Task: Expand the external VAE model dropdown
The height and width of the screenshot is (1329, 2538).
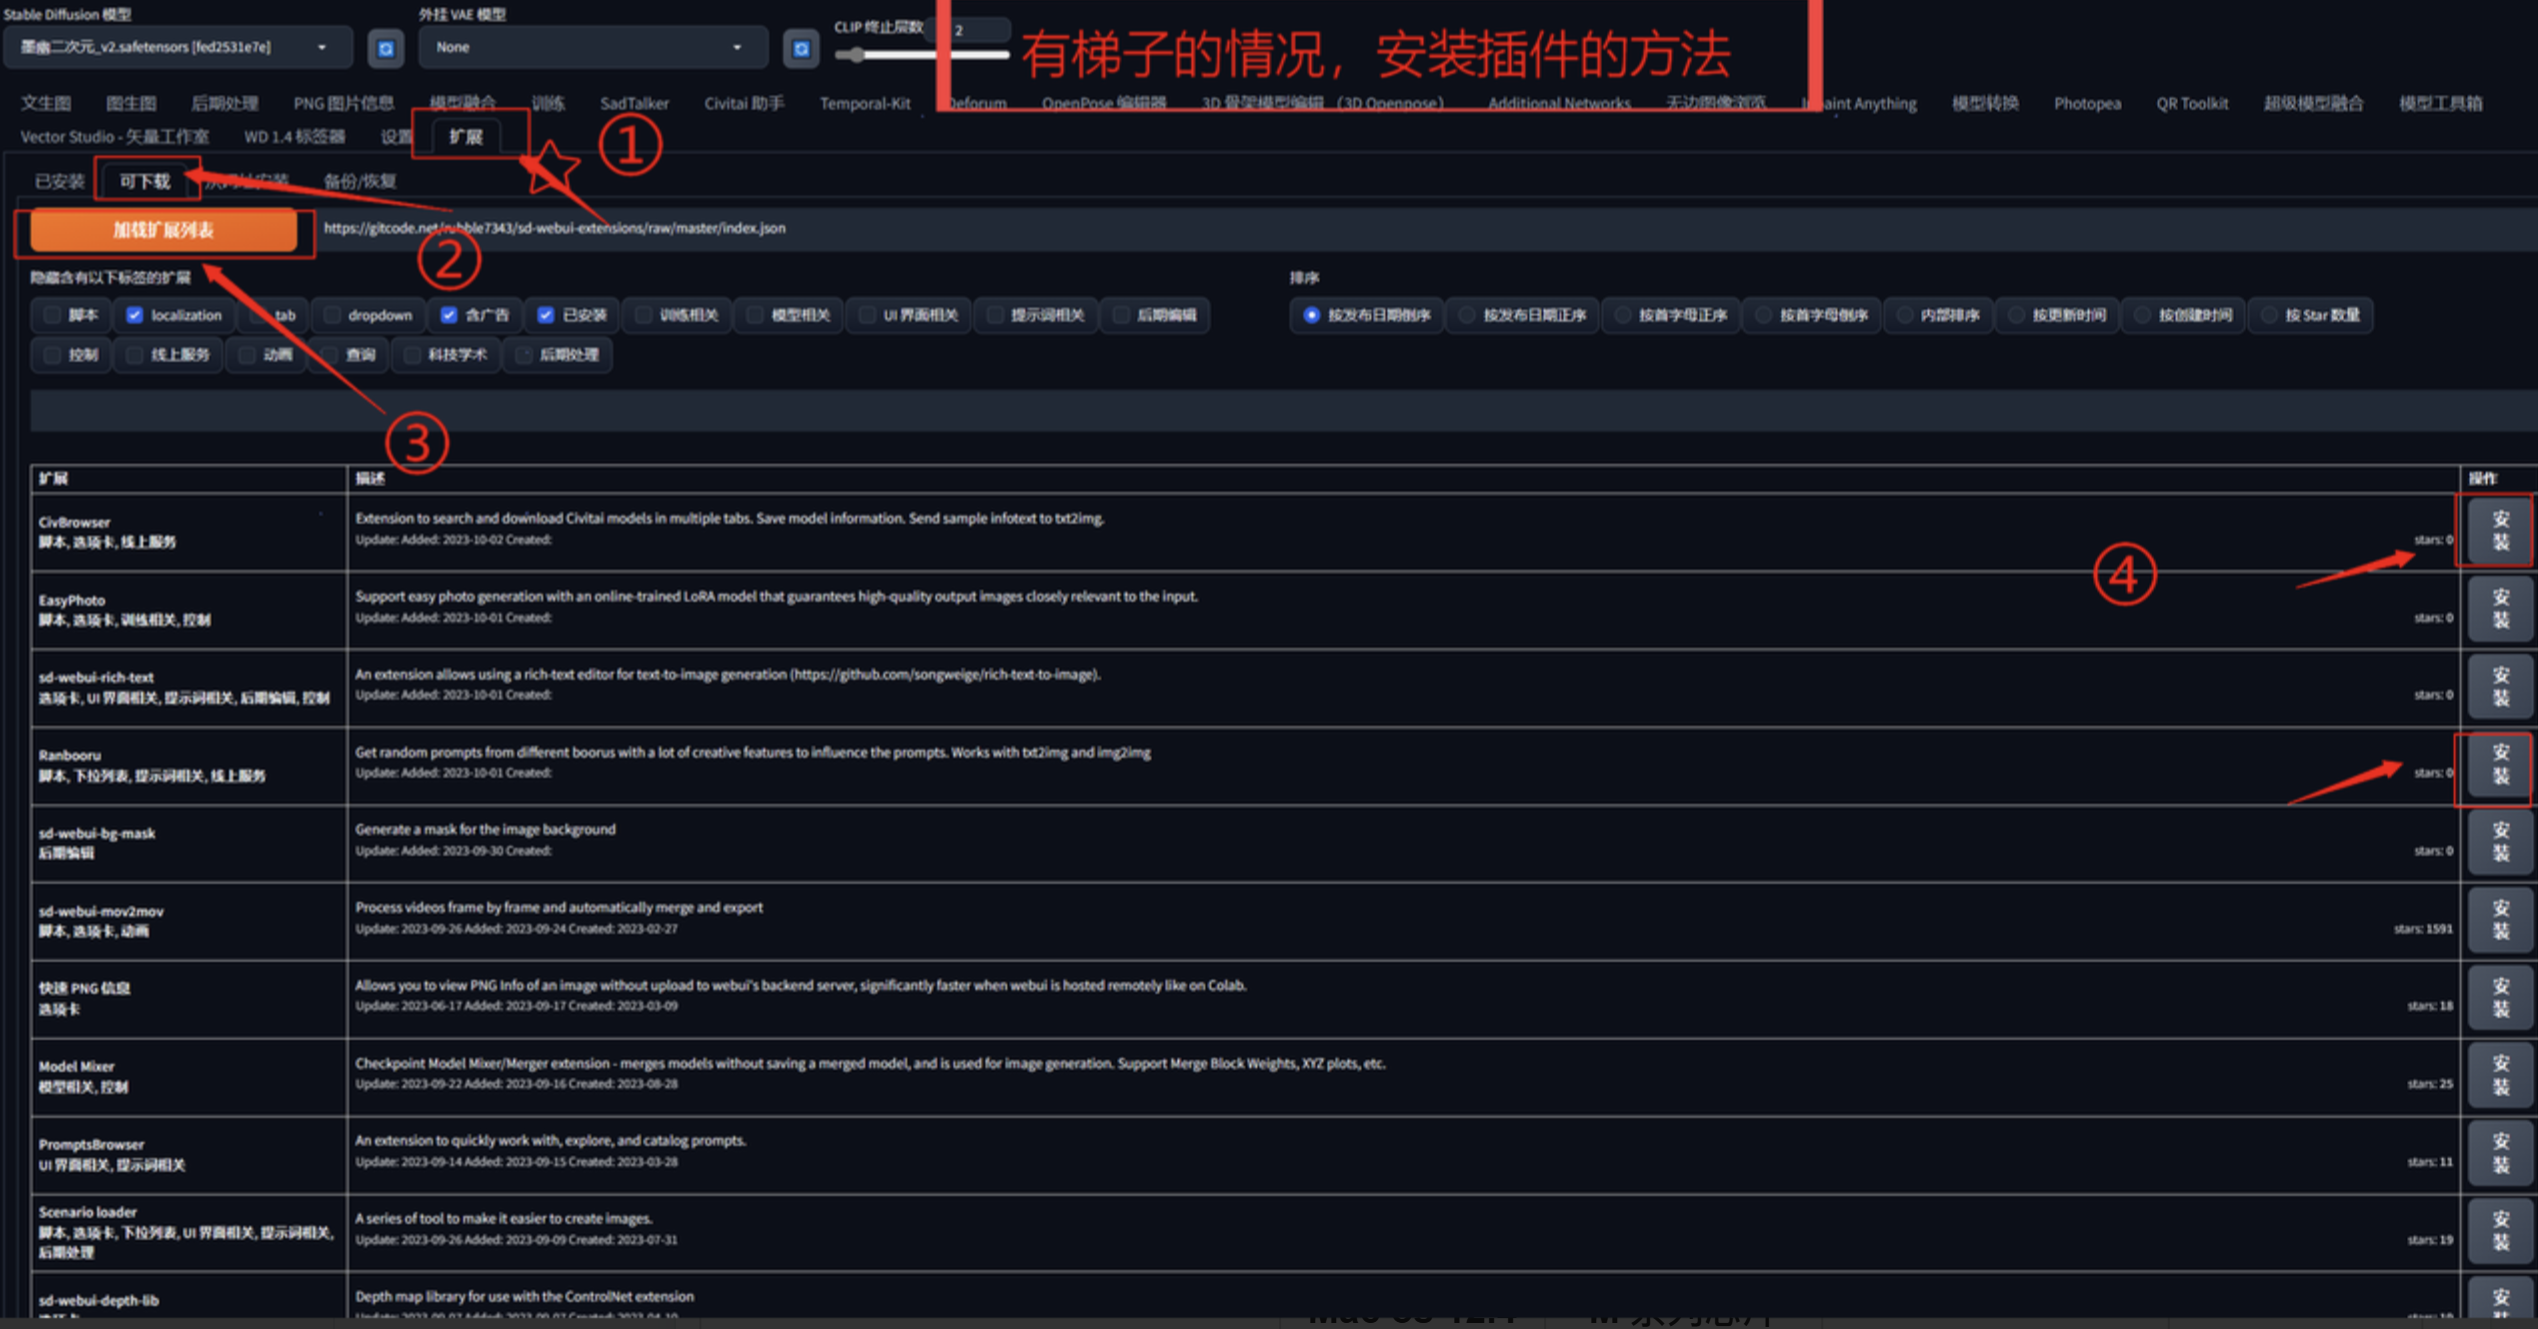Action: tap(591, 47)
